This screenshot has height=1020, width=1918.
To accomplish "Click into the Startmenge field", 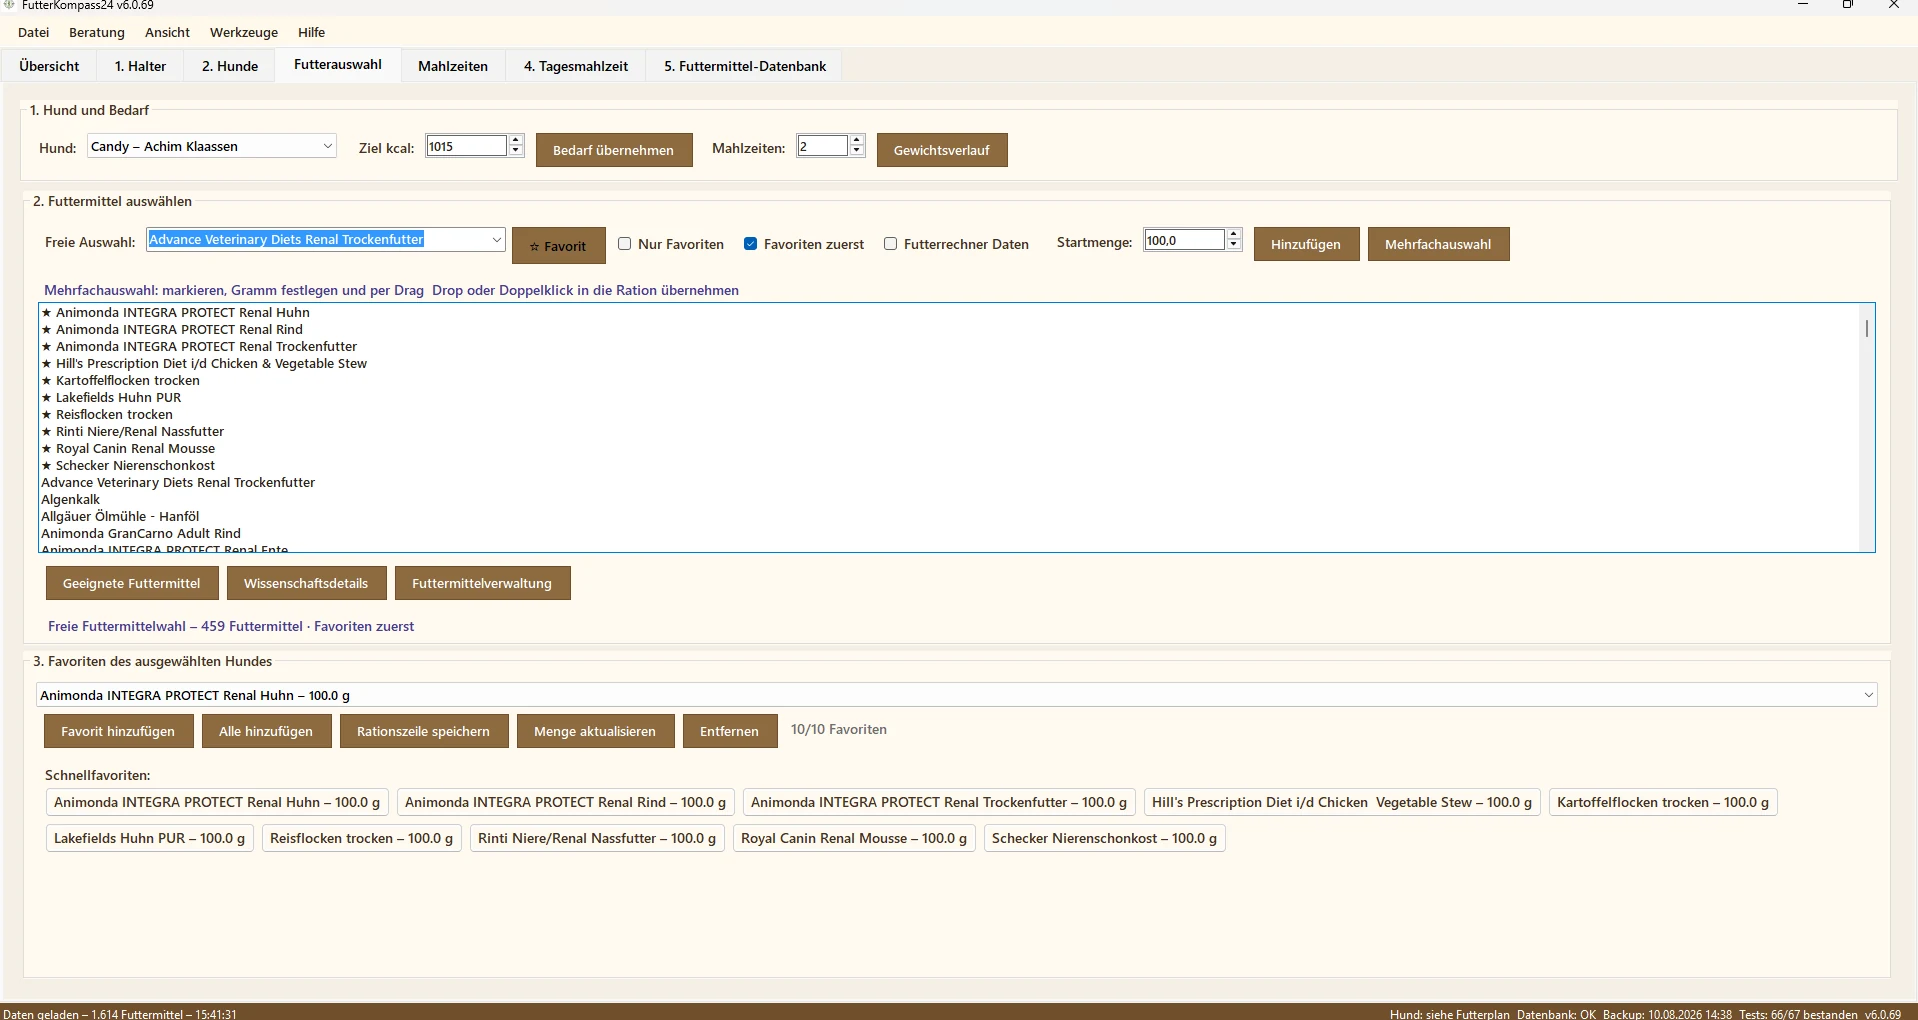I will [x=1184, y=240].
